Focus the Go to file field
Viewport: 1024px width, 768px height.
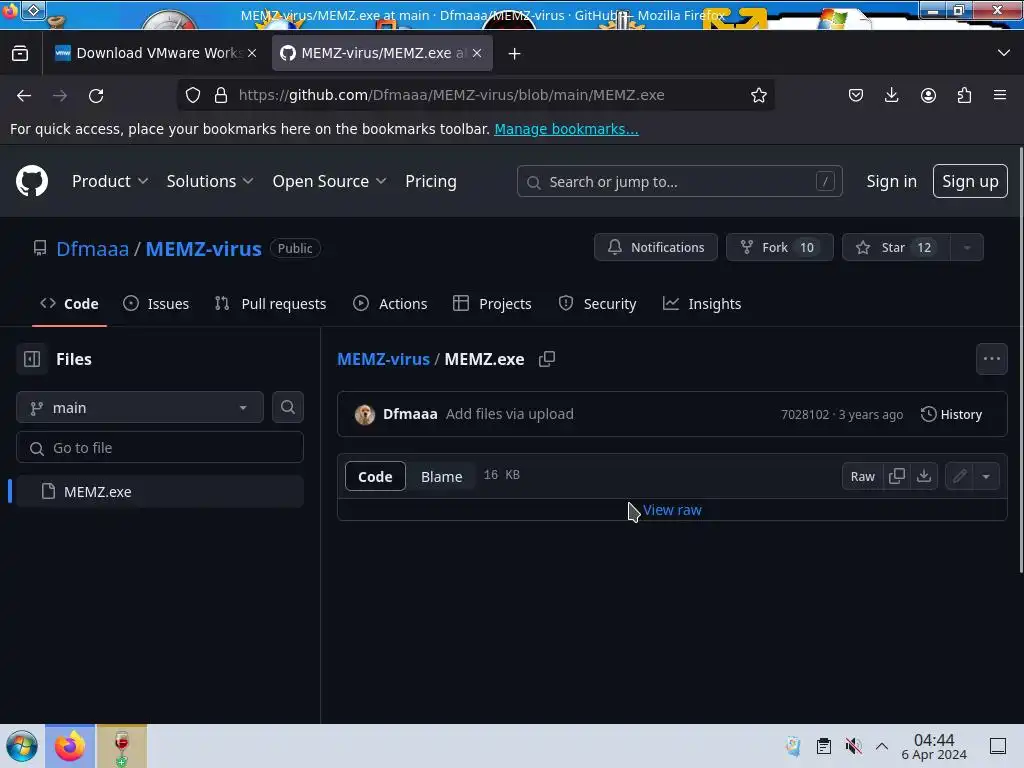coord(160,447)
